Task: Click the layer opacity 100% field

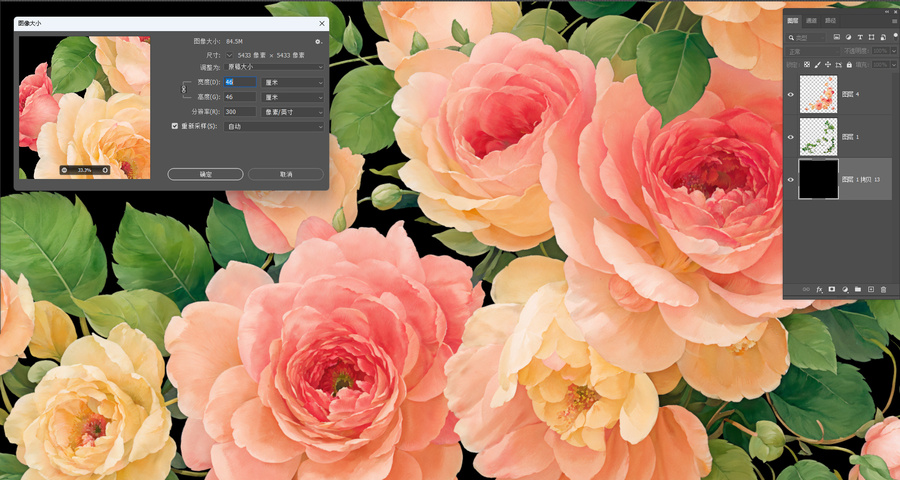Action: coord(880,51)
